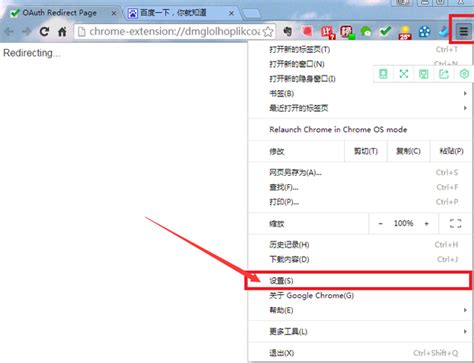
Task: Click the 剪切(T) button
Action: 366,151
